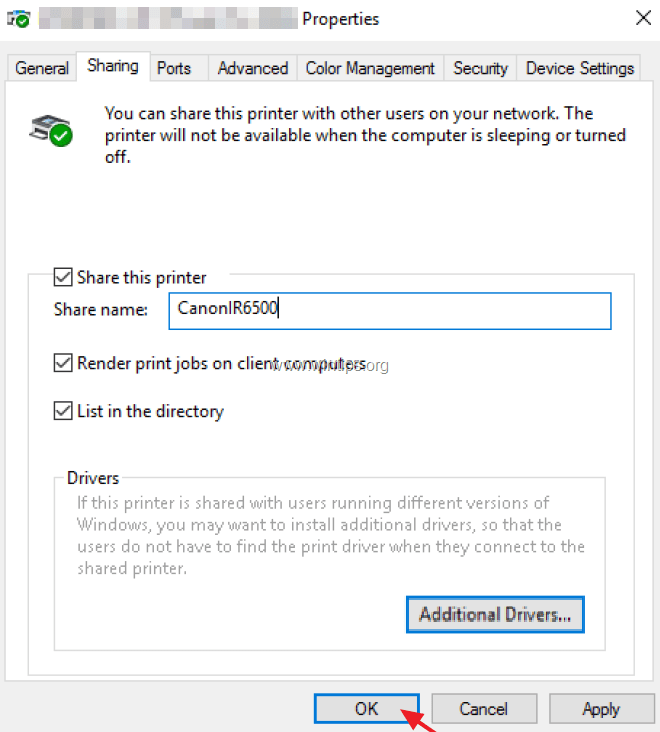Open the Device Settings tab
660x732 pixels.
[x=579, y=69]
